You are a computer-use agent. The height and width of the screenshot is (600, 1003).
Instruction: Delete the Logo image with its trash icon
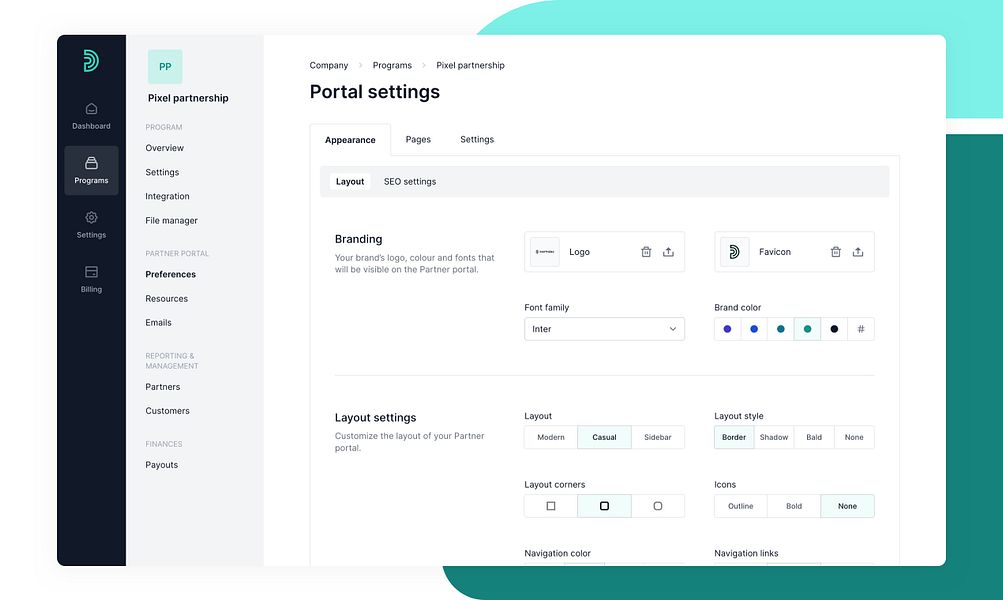click(646, 252)
